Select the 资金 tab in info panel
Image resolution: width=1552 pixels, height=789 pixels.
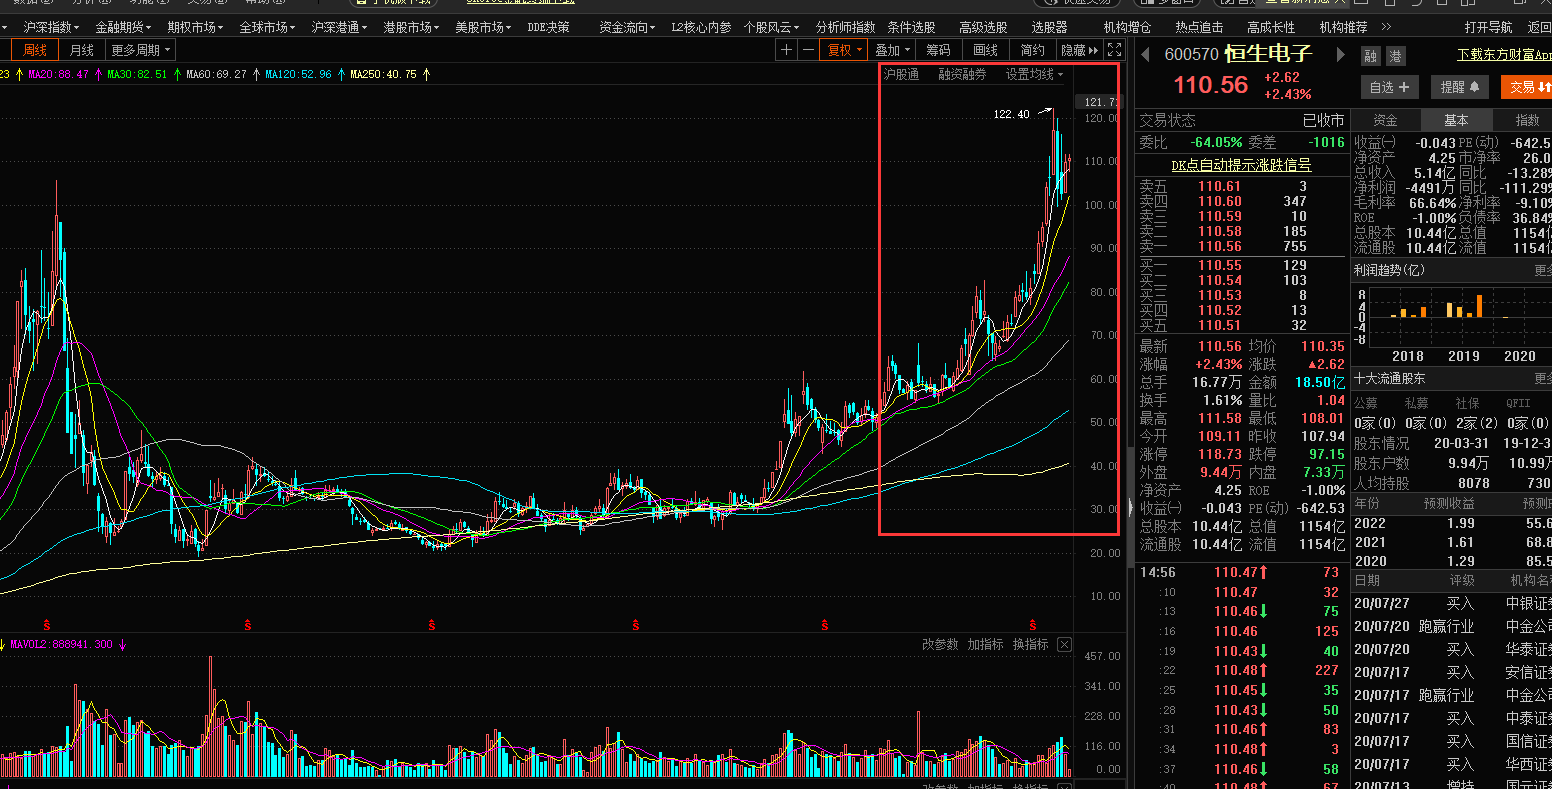(1385, 120)
